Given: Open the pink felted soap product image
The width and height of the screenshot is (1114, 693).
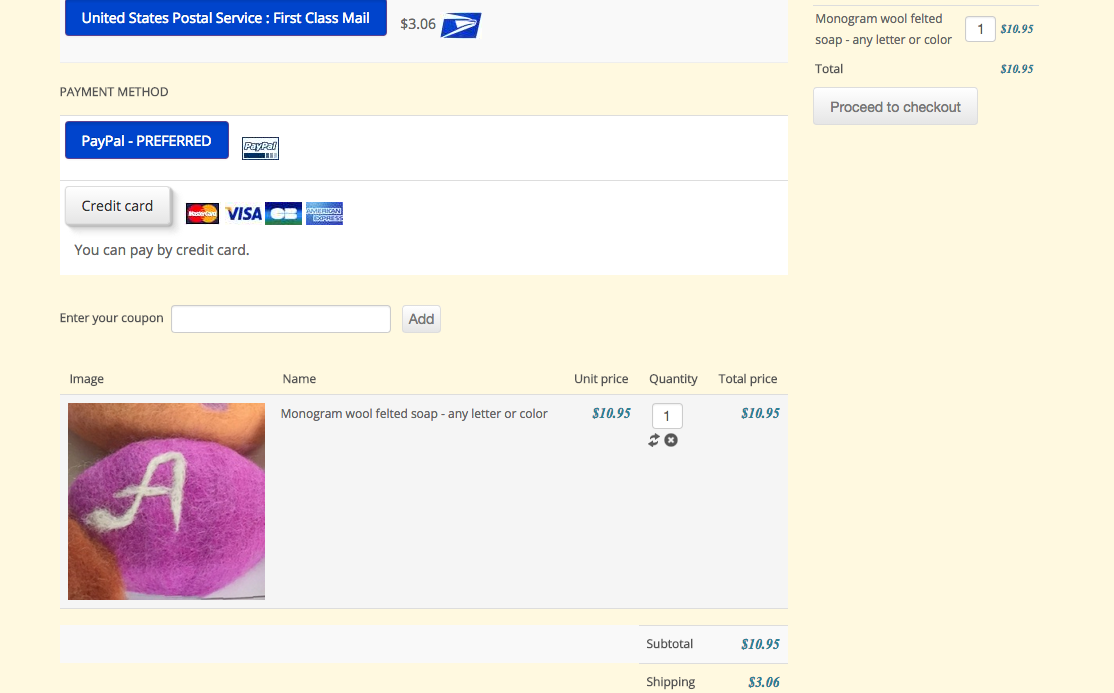Looking at the screenshot, I should click(x=166, y=501).
